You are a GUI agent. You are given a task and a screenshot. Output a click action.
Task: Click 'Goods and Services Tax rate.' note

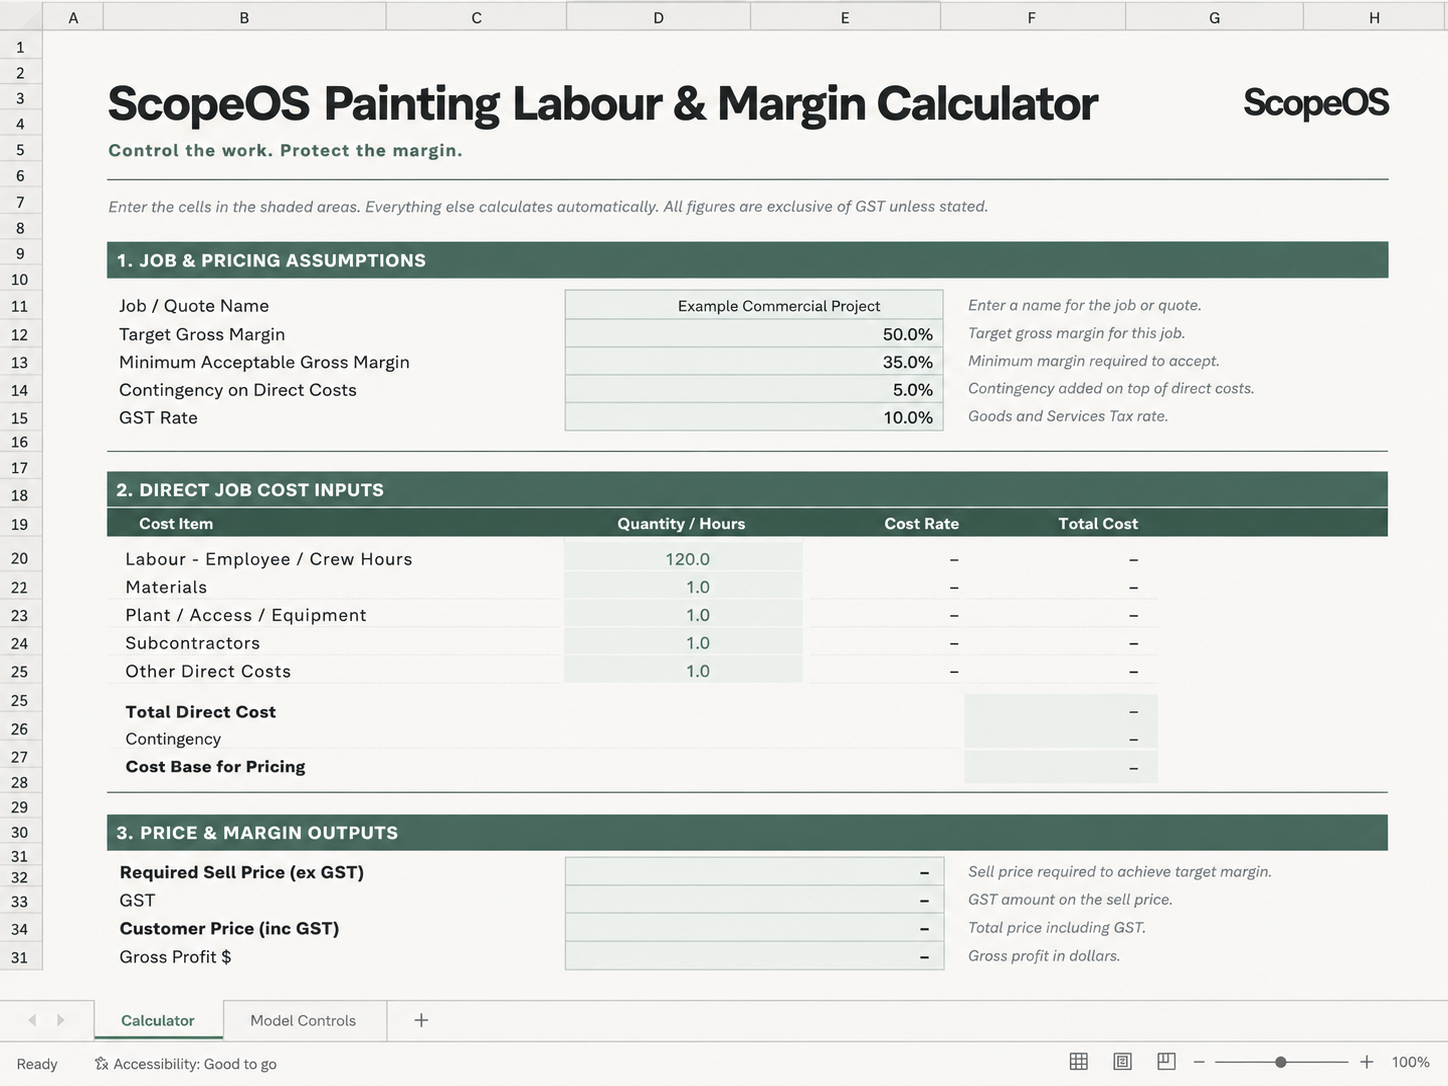(1068, 416)
